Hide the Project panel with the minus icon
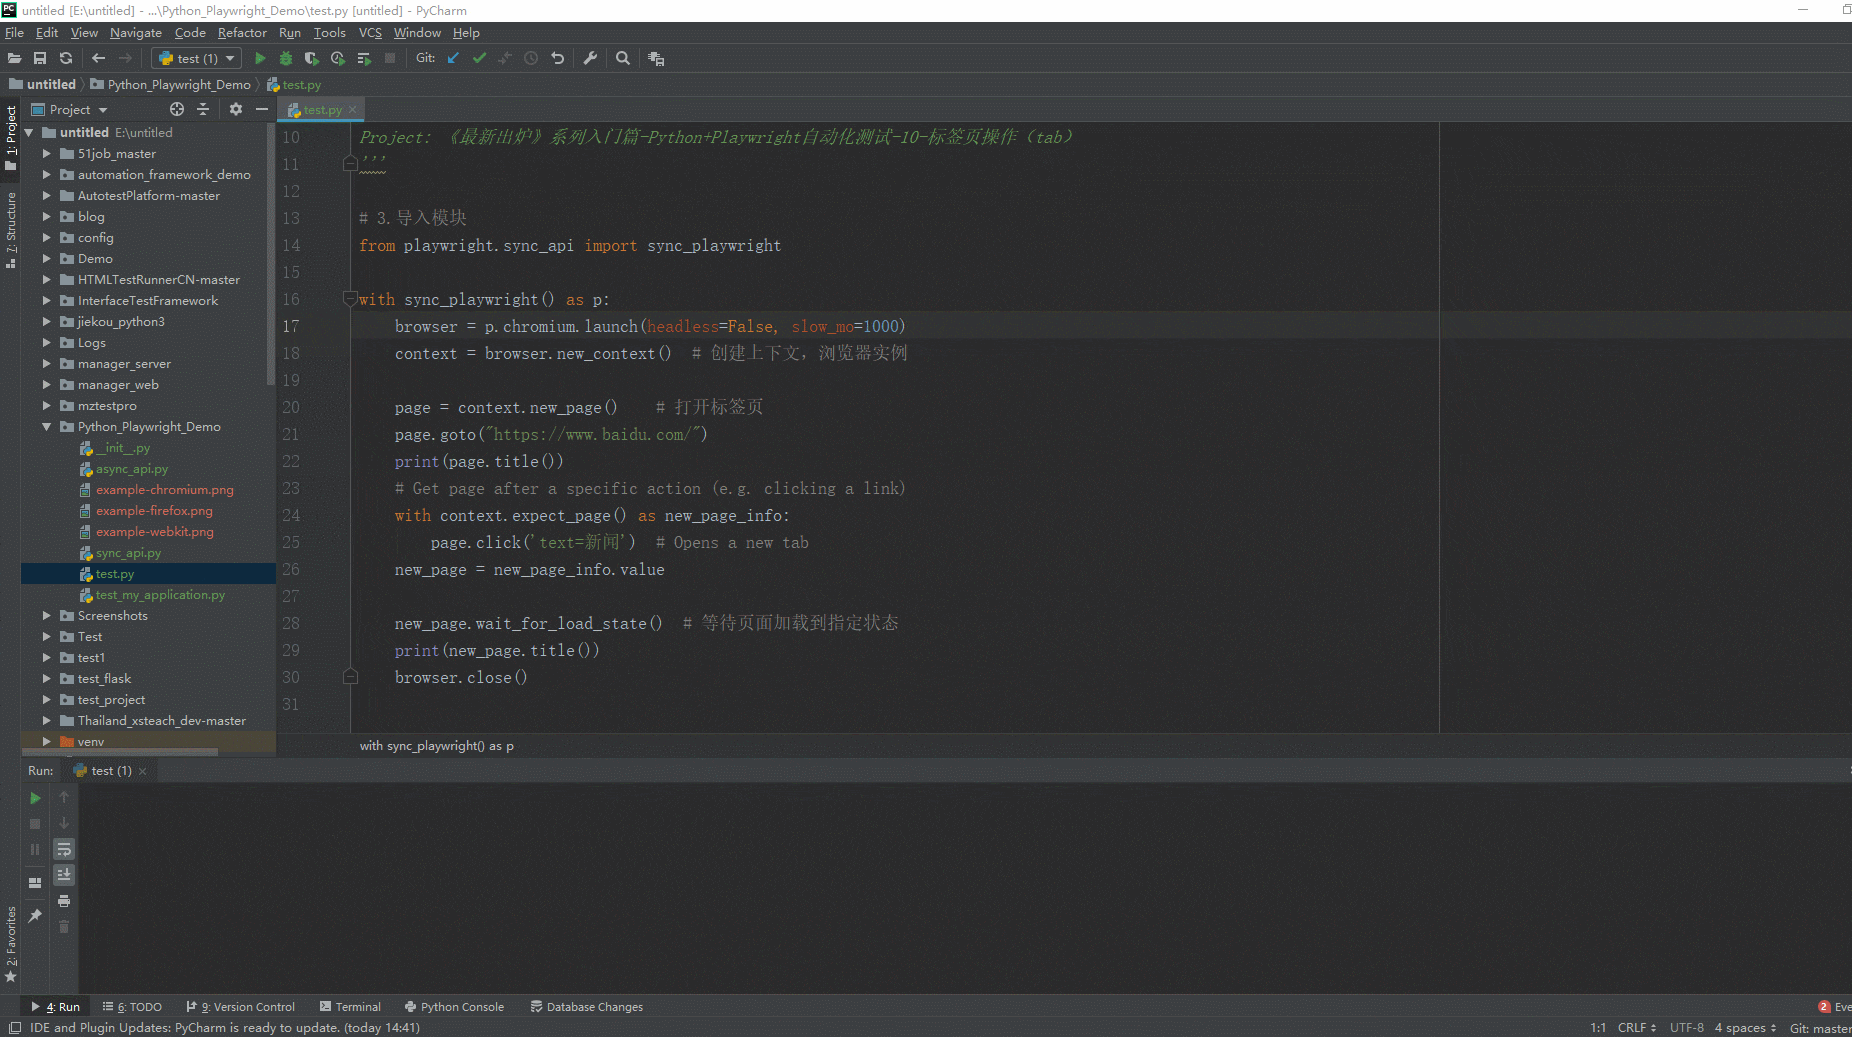Screen dimensions: 1852x1037 click(262, 109)
